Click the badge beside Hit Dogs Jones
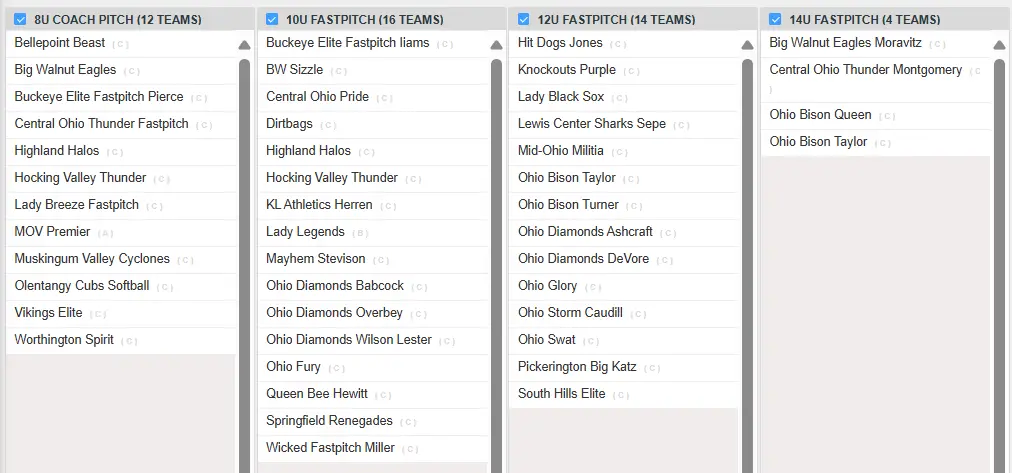Image resolution: width=1012 pixels, height=473 pixels. [618, 44]
